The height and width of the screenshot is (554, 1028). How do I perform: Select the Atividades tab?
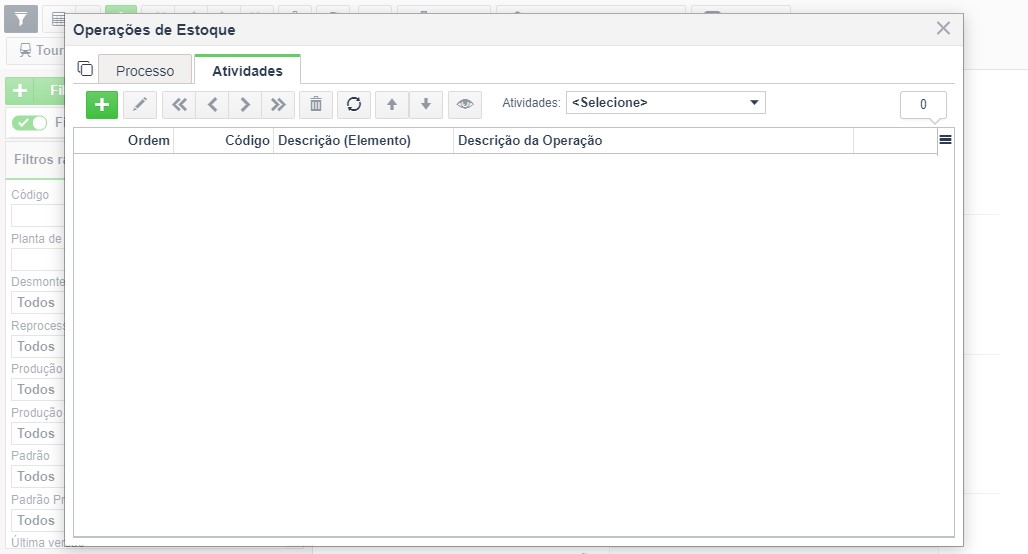click(247, 70)
